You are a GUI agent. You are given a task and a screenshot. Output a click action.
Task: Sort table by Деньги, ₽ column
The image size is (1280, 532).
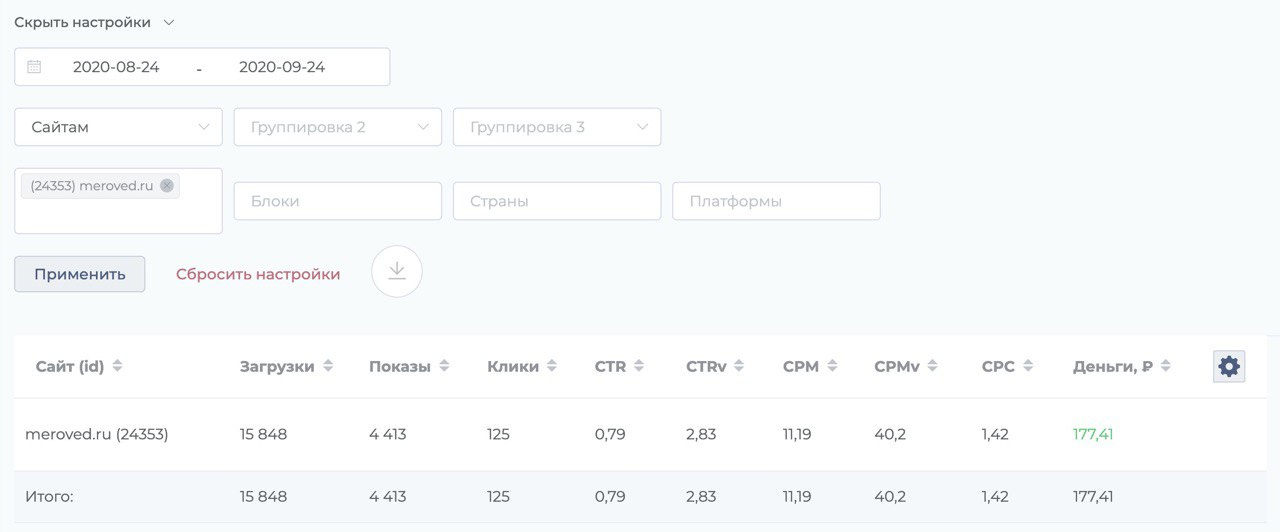tap(1166, 367)
